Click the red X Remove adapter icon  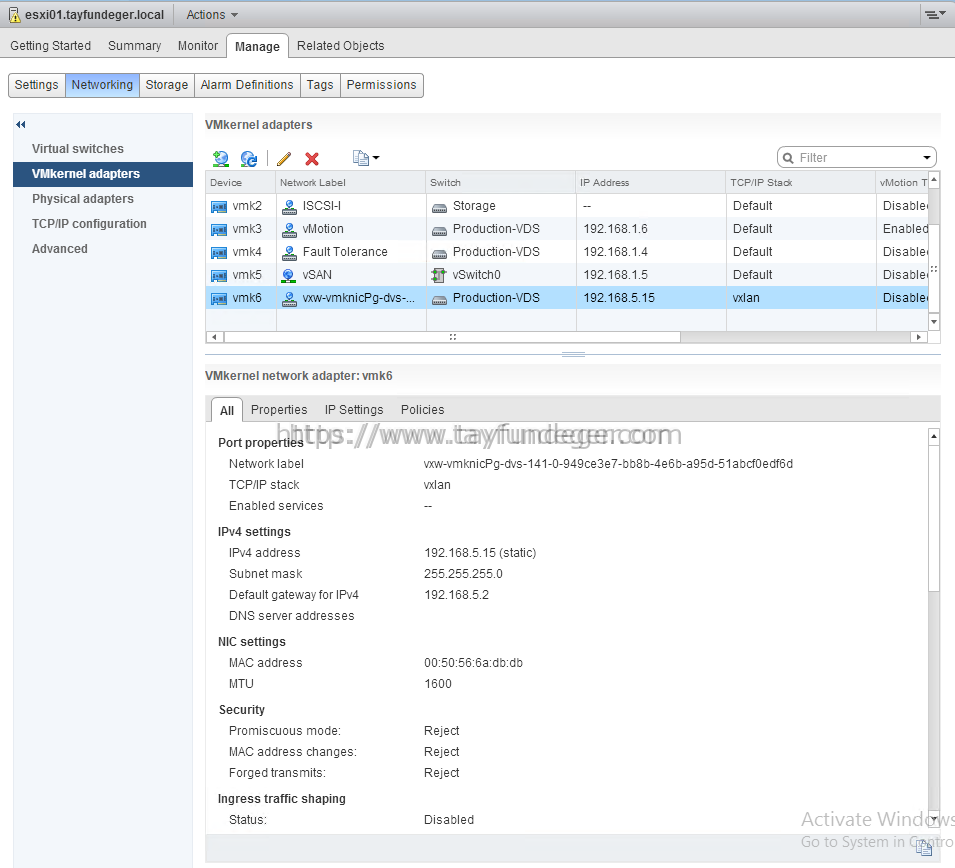click(312, 159)
